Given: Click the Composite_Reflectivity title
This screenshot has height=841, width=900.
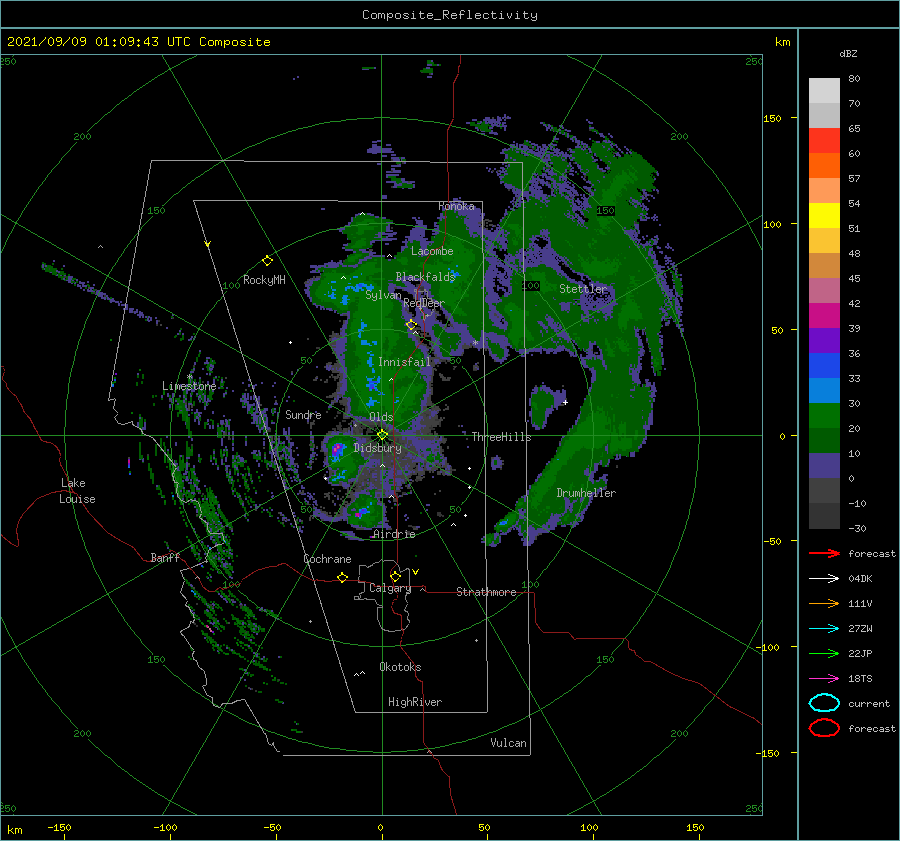Looking at the screenshot, I should coord(450,15).
